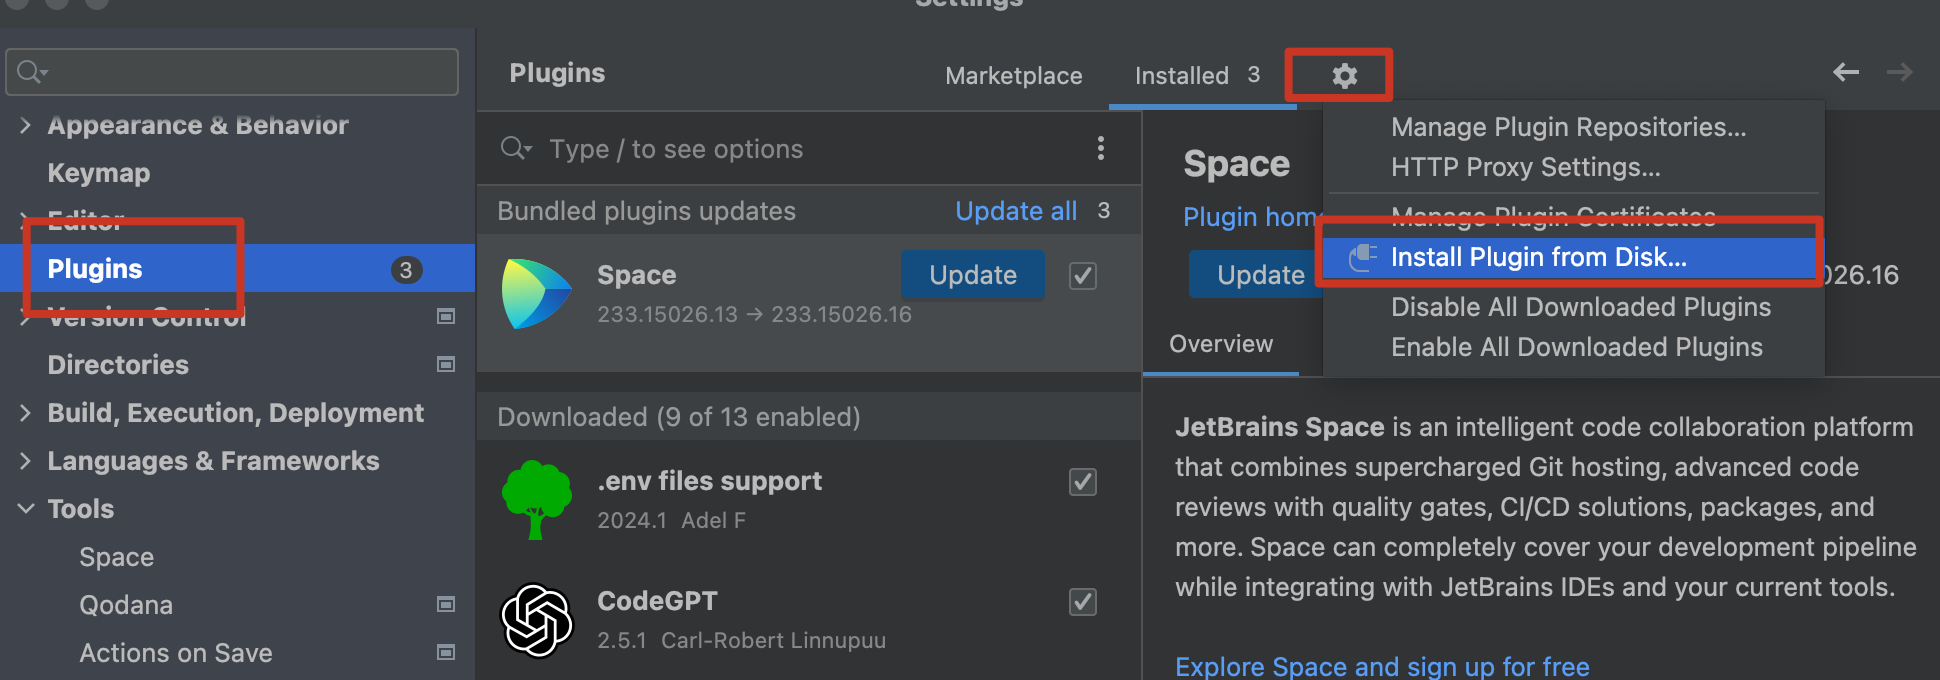This screenshot has height=680, width=1940.
Task: Expand Appearance & Behavior settings
Action: pos(25,125)
